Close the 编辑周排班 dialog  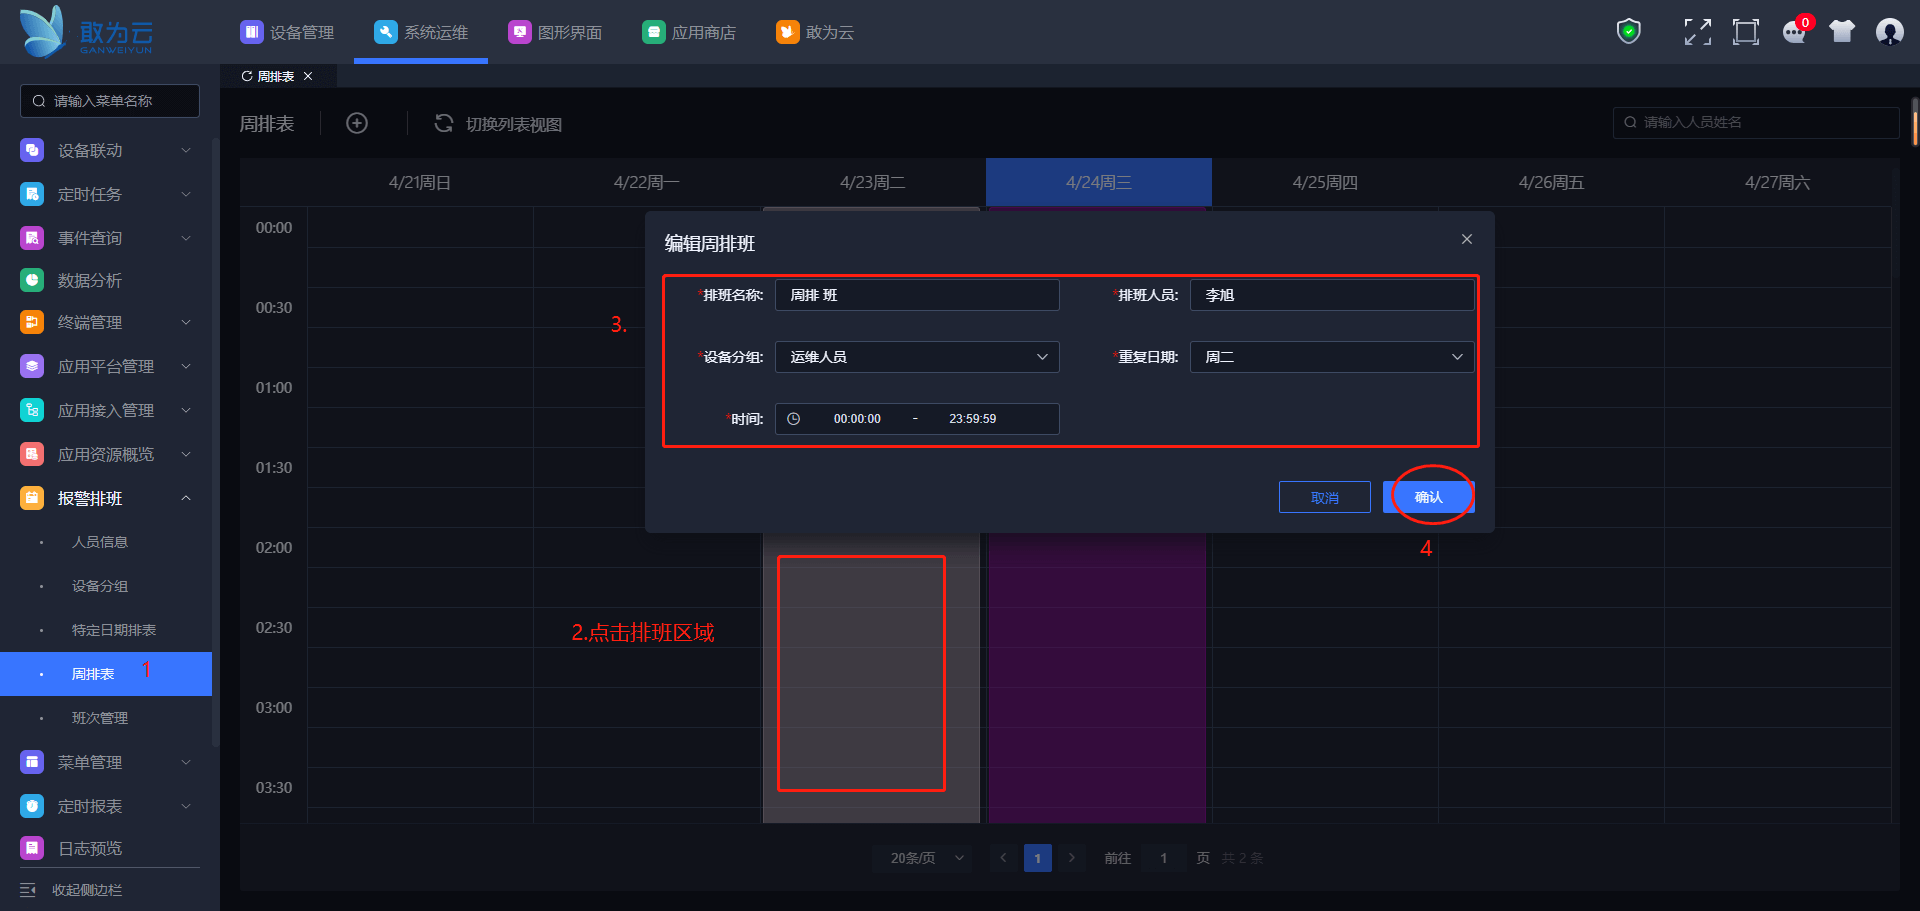click(x=1466, y=239)
